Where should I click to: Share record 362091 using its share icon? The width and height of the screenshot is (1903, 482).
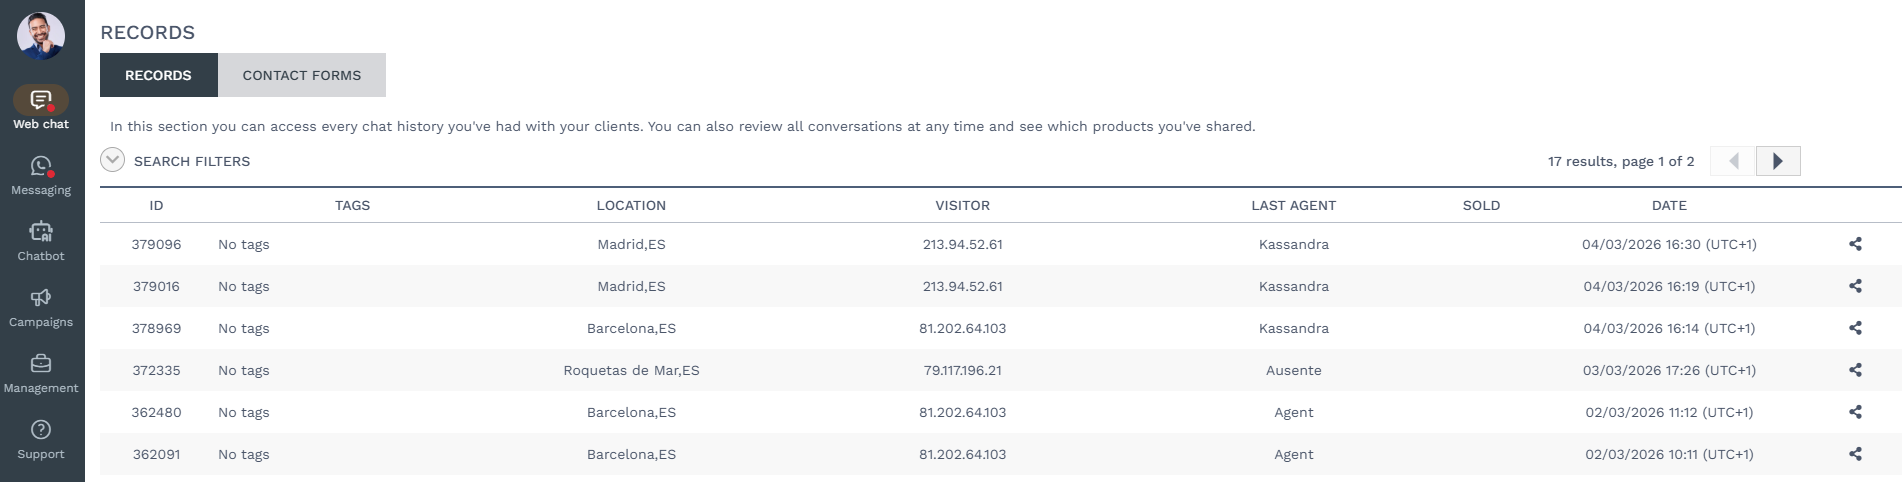1855,454
